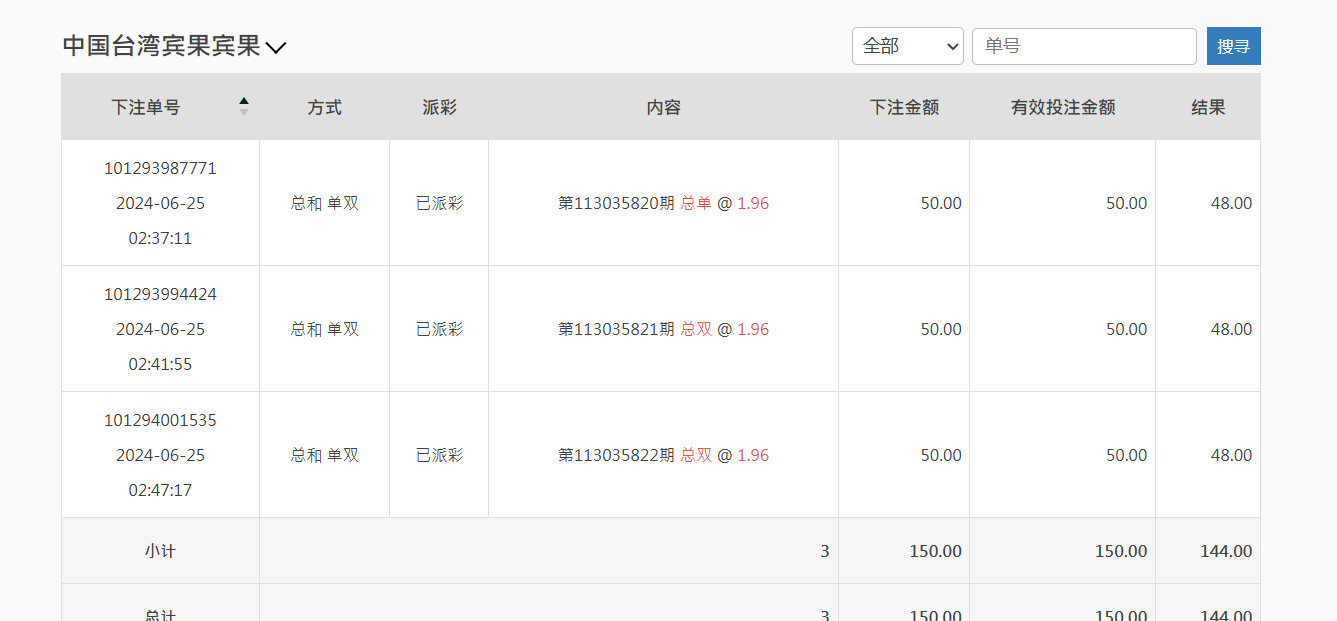Sort by the 下注单号 sort arrows icon

244,106
